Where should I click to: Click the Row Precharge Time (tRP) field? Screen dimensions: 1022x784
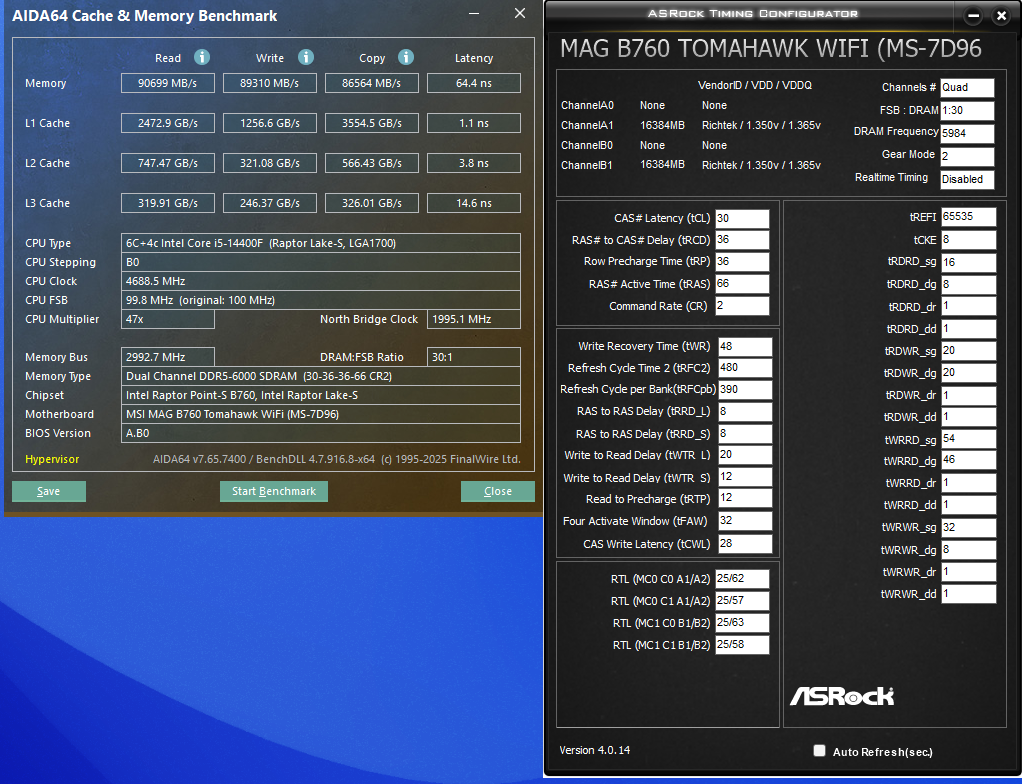click(742, 261)
